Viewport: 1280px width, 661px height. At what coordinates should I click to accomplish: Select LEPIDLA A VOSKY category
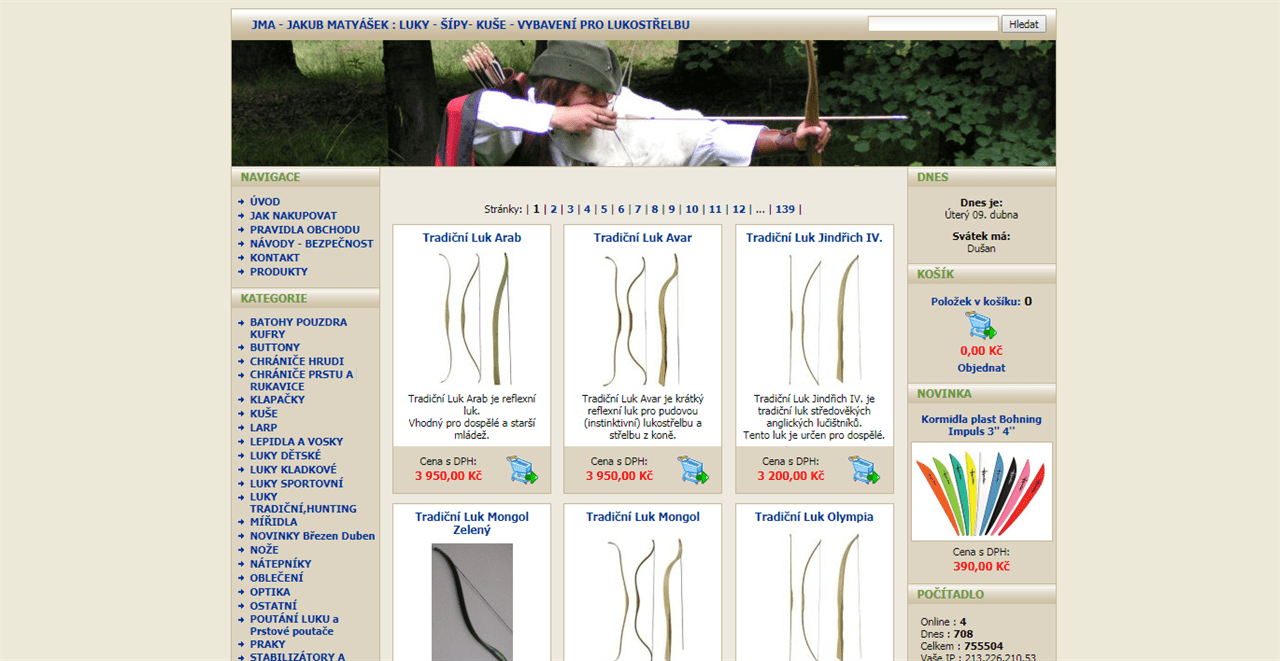[296, 441]
